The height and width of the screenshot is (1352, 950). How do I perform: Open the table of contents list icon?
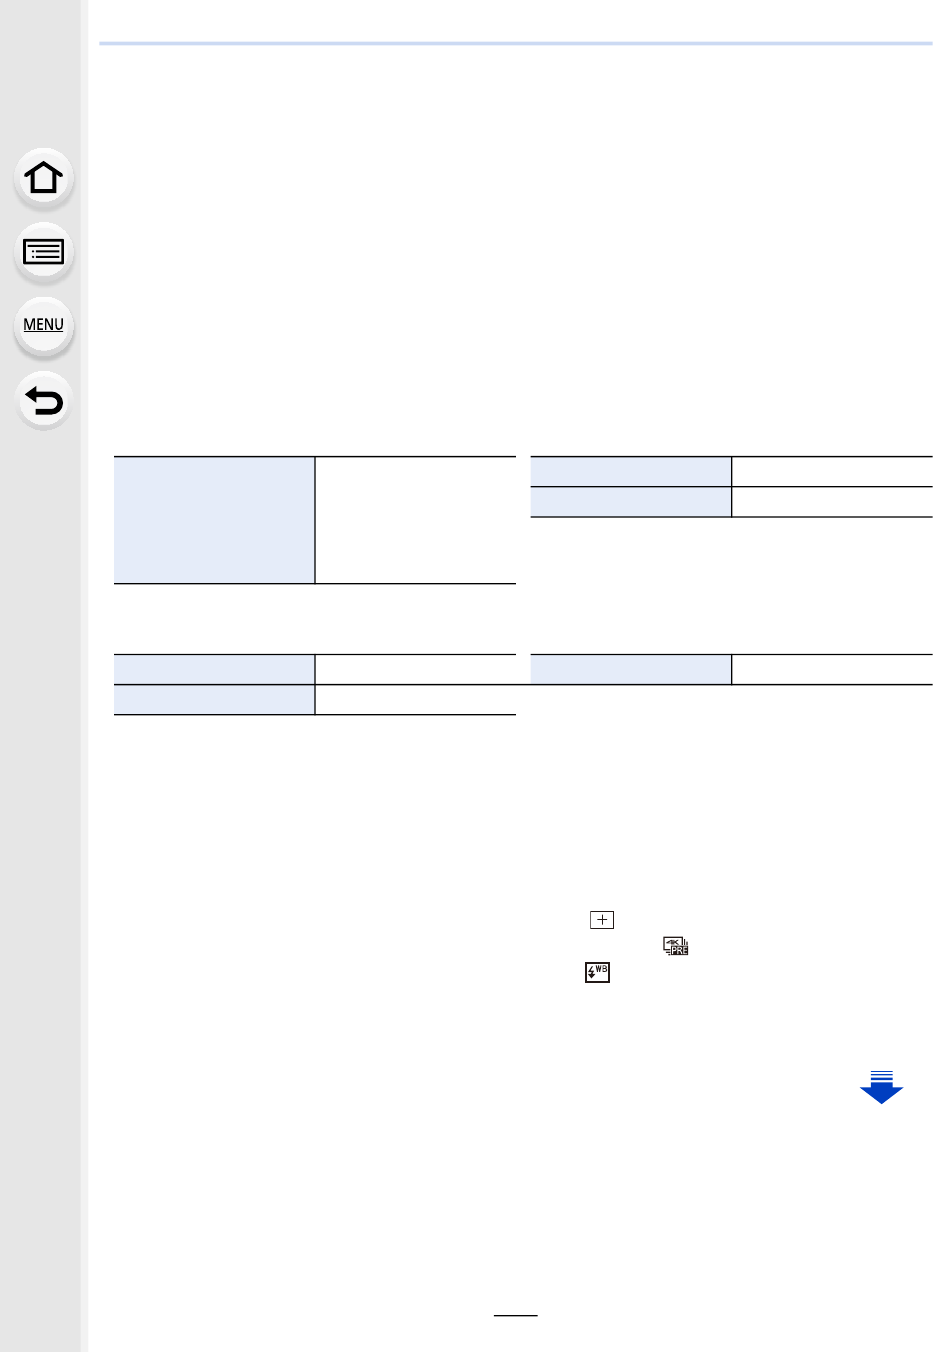[x=44, y=252]
